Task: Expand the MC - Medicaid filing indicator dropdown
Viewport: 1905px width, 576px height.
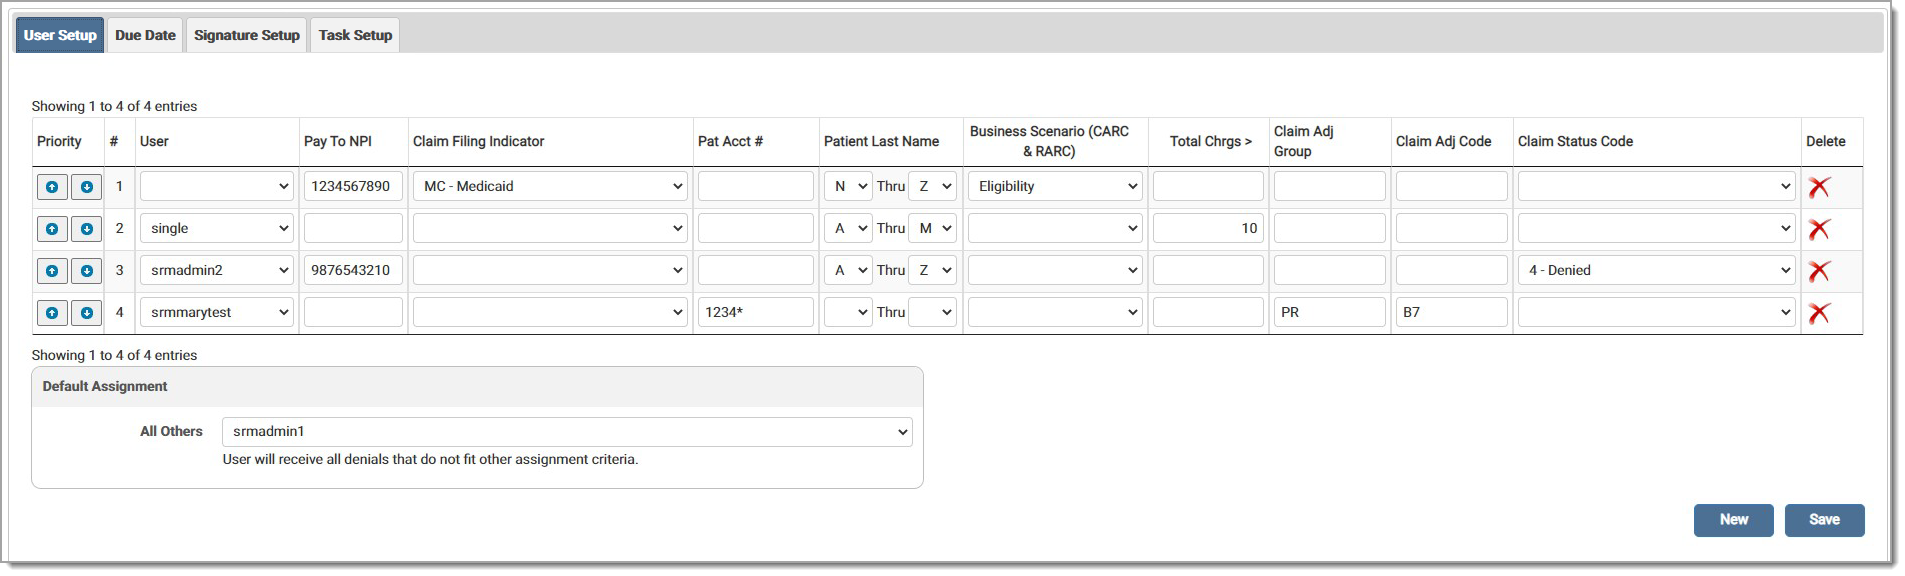Action: [550, 187]
